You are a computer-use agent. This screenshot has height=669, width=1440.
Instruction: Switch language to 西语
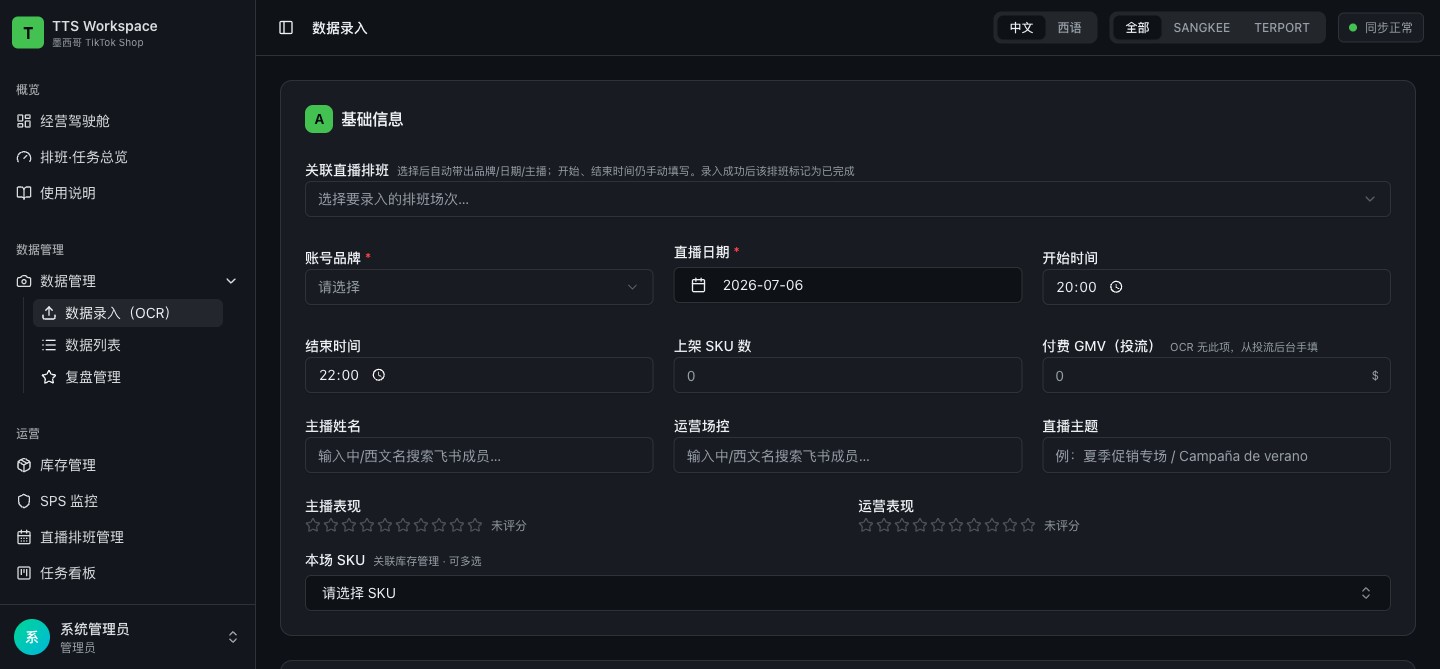pyautogui.click(x=1069, y=28)
